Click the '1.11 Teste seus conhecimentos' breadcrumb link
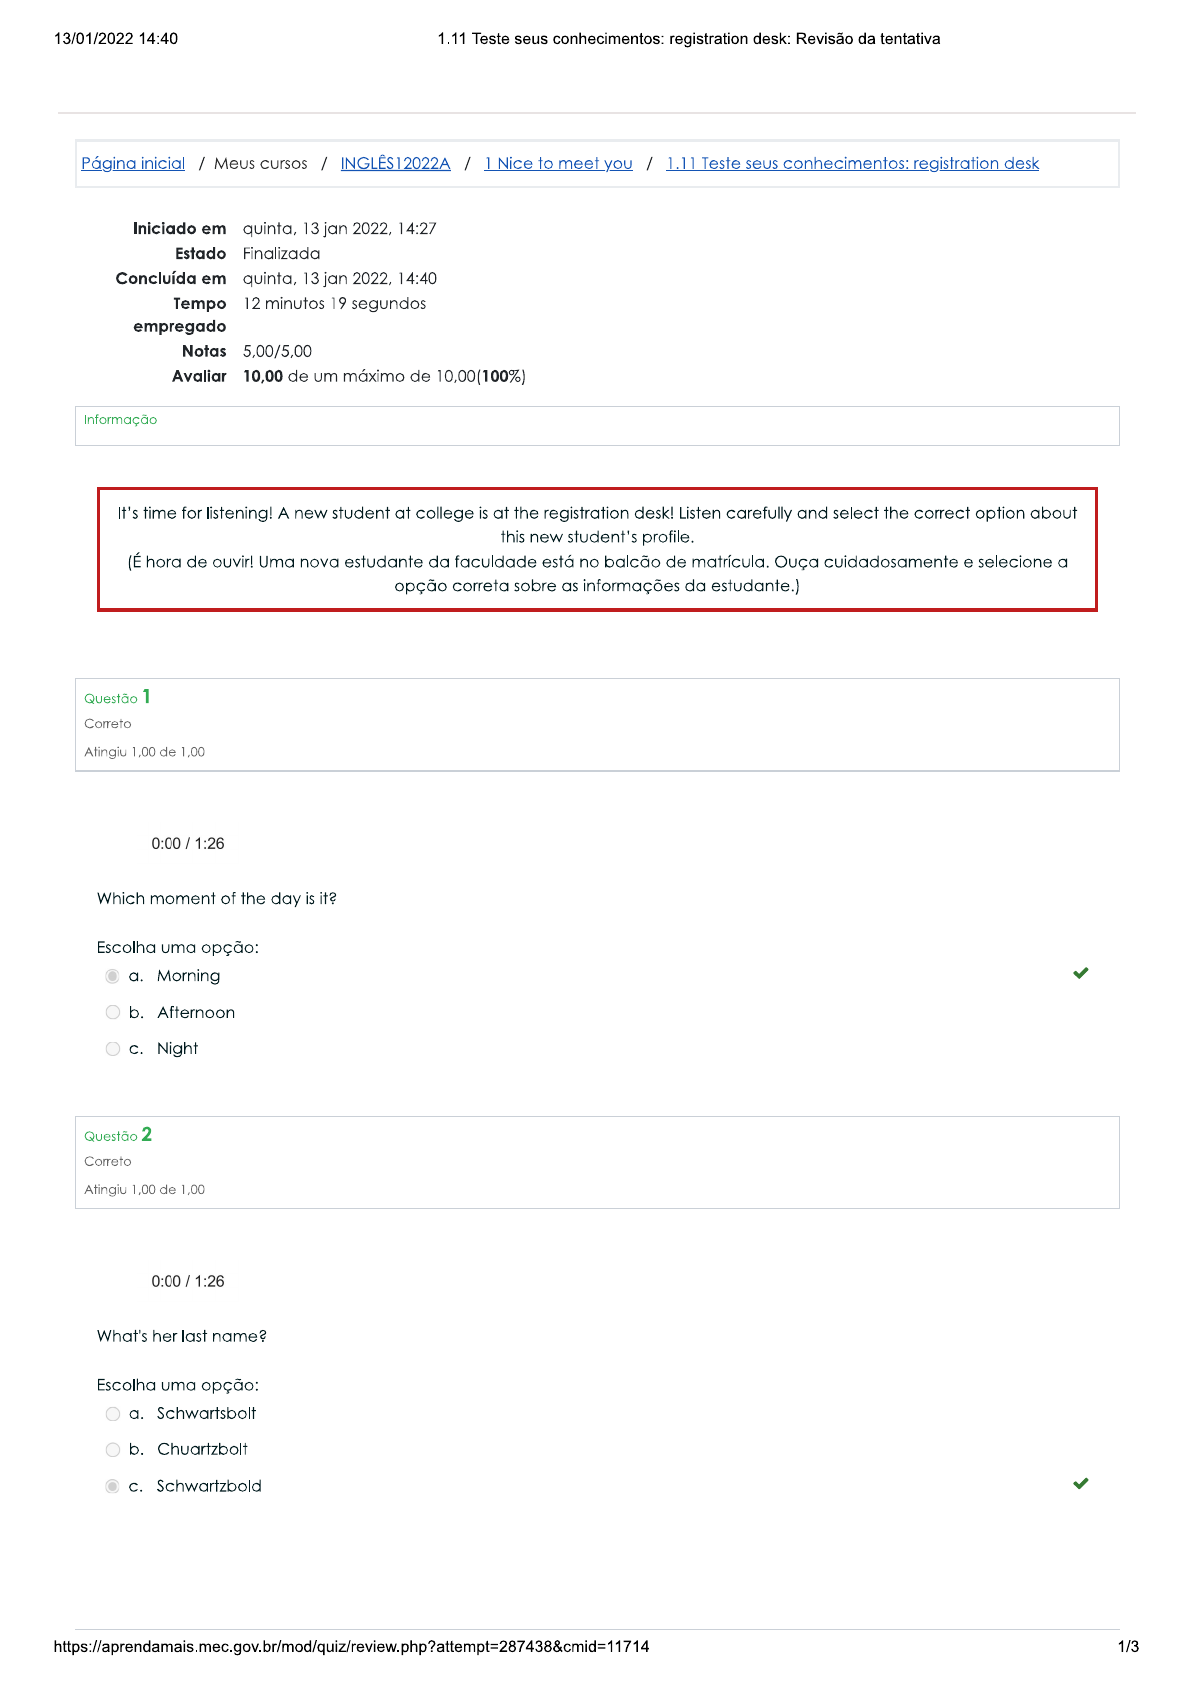 (x=852, y=163)
